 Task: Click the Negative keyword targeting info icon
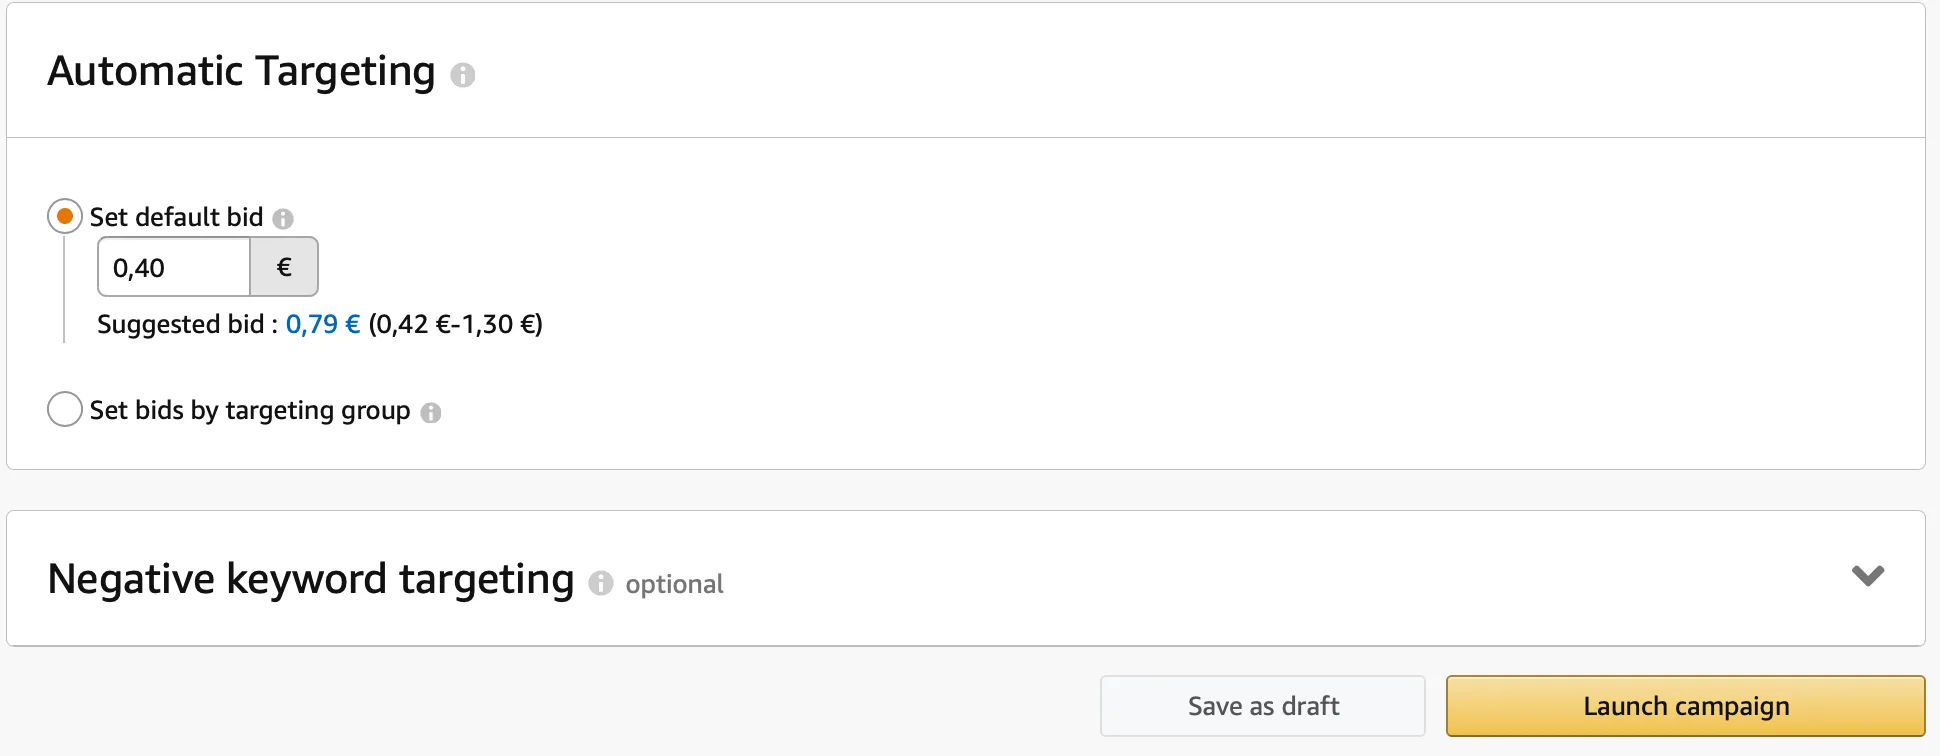click(x=600, y=583)
